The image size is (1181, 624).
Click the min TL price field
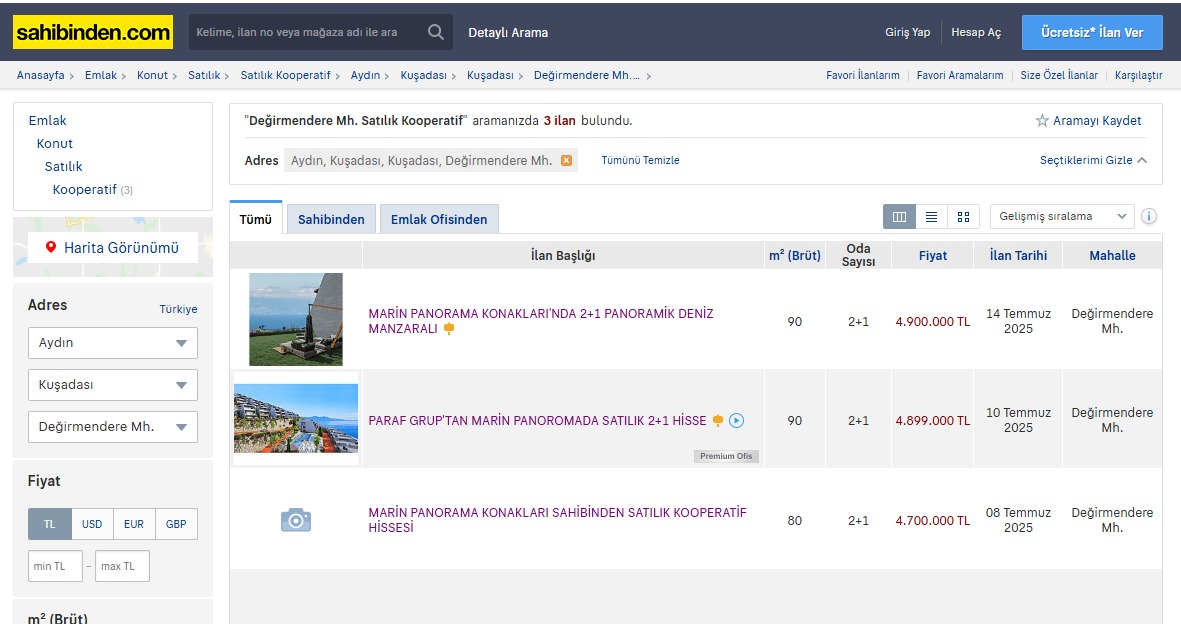pyautogui.click(x=55, y=566)
